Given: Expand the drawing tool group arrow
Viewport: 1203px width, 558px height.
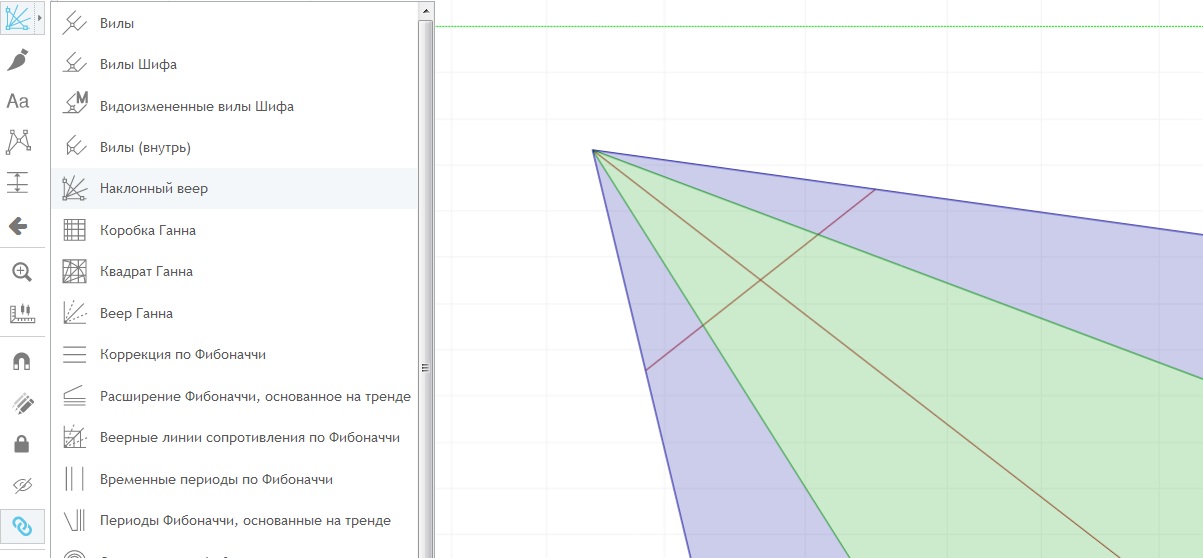Looking at the screenshot, I should (40, 18).
